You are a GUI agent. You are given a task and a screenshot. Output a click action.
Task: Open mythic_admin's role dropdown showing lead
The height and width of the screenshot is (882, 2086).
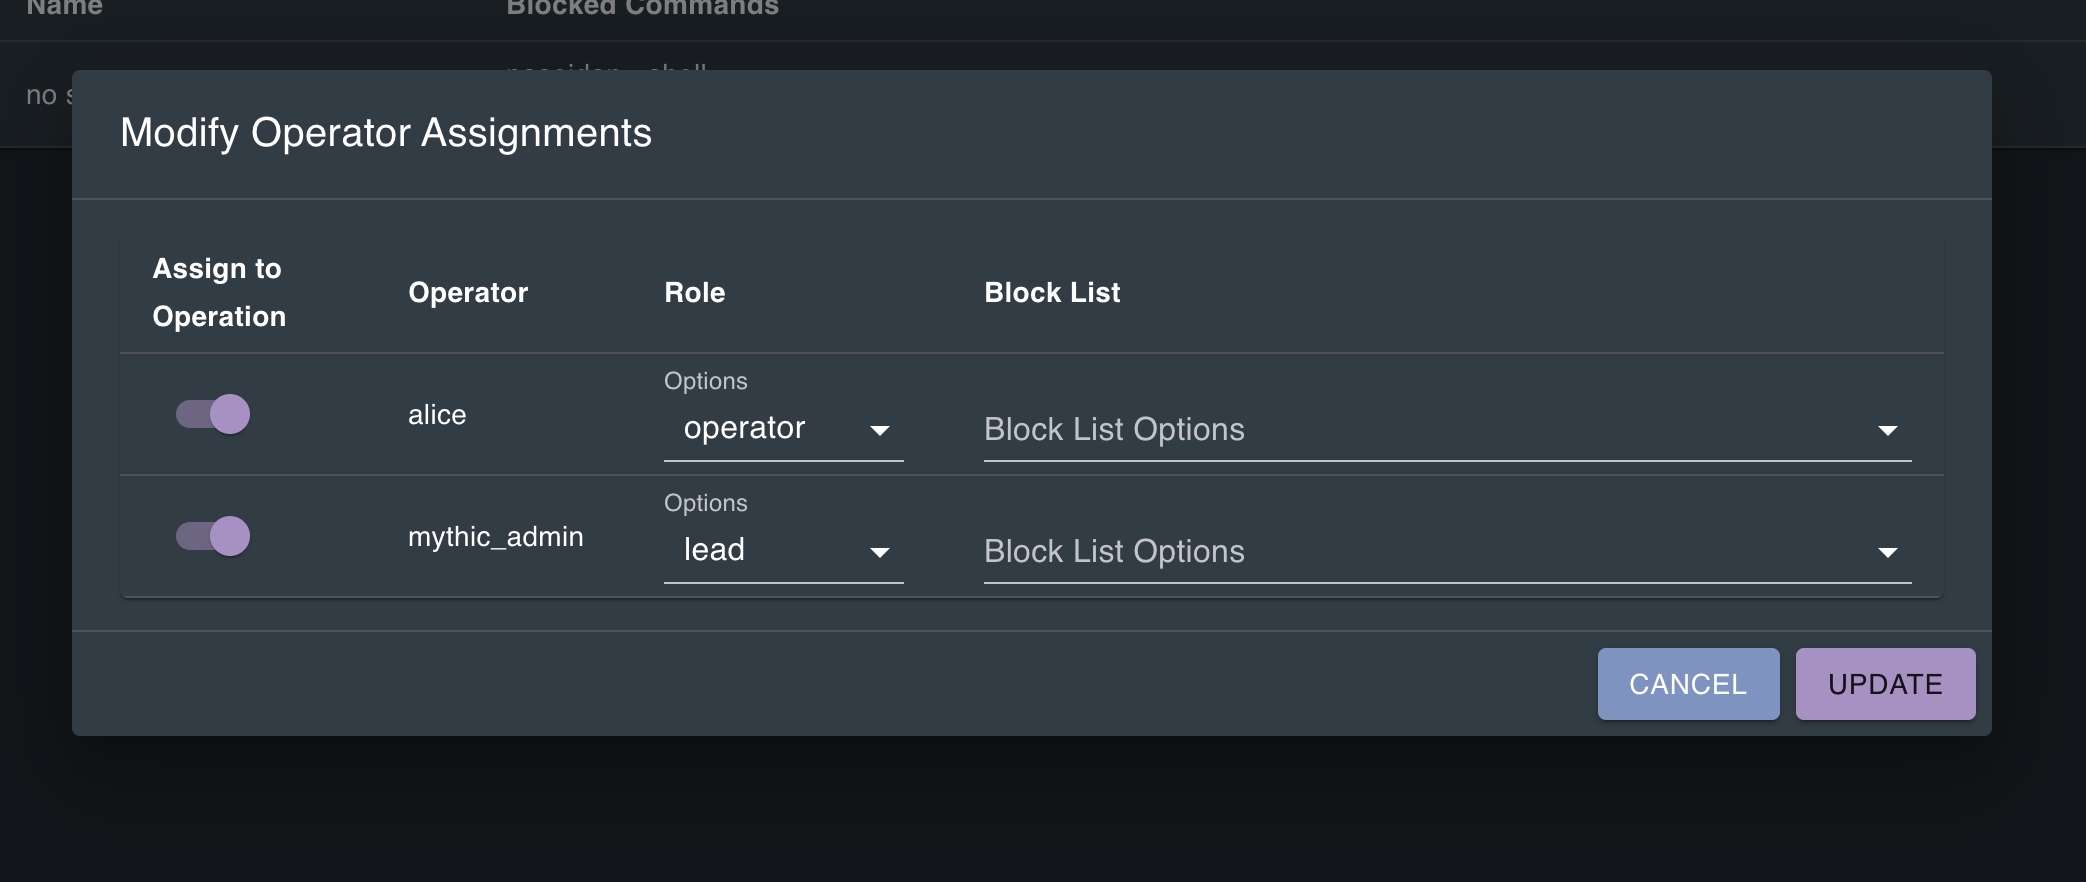click(x=783, y=551)
